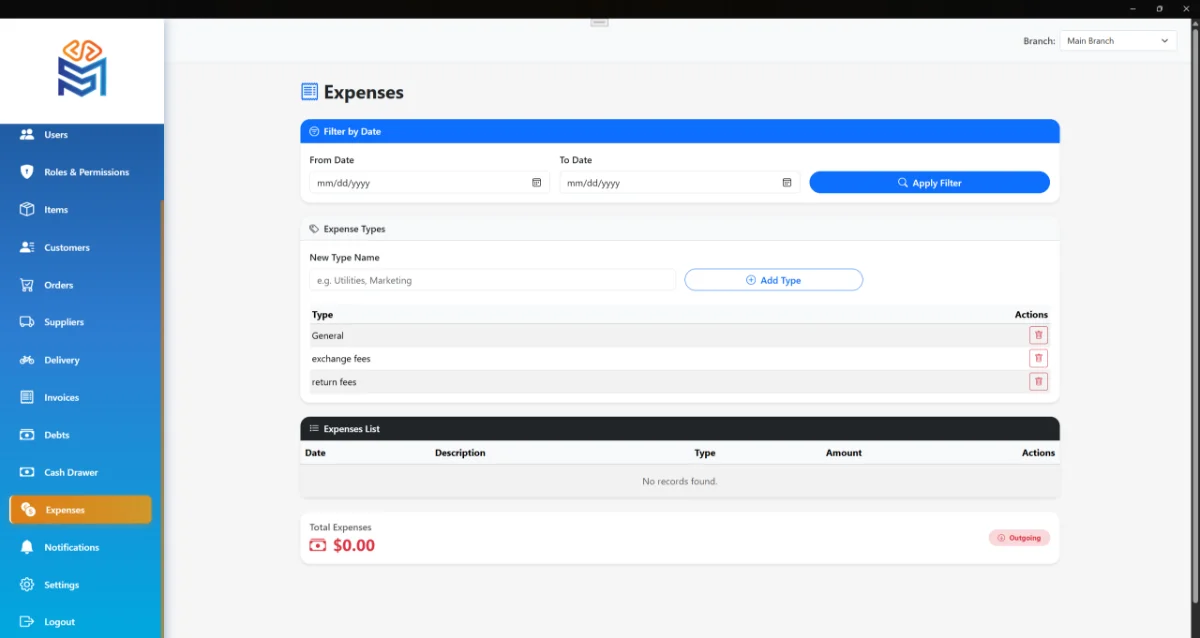Click the Filter by Date header
Image resolution: width=1200 pixels, height=638 pixels.
[x=680, y=131]
